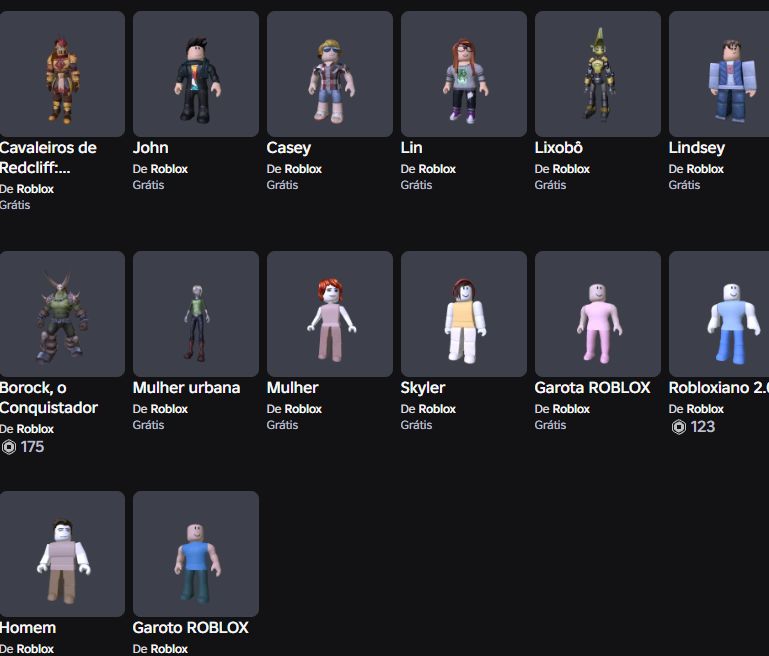Viewport: 769px width, 656px height.
Task: Click the Grátis label under Lin
Action: tap(416, 185)
